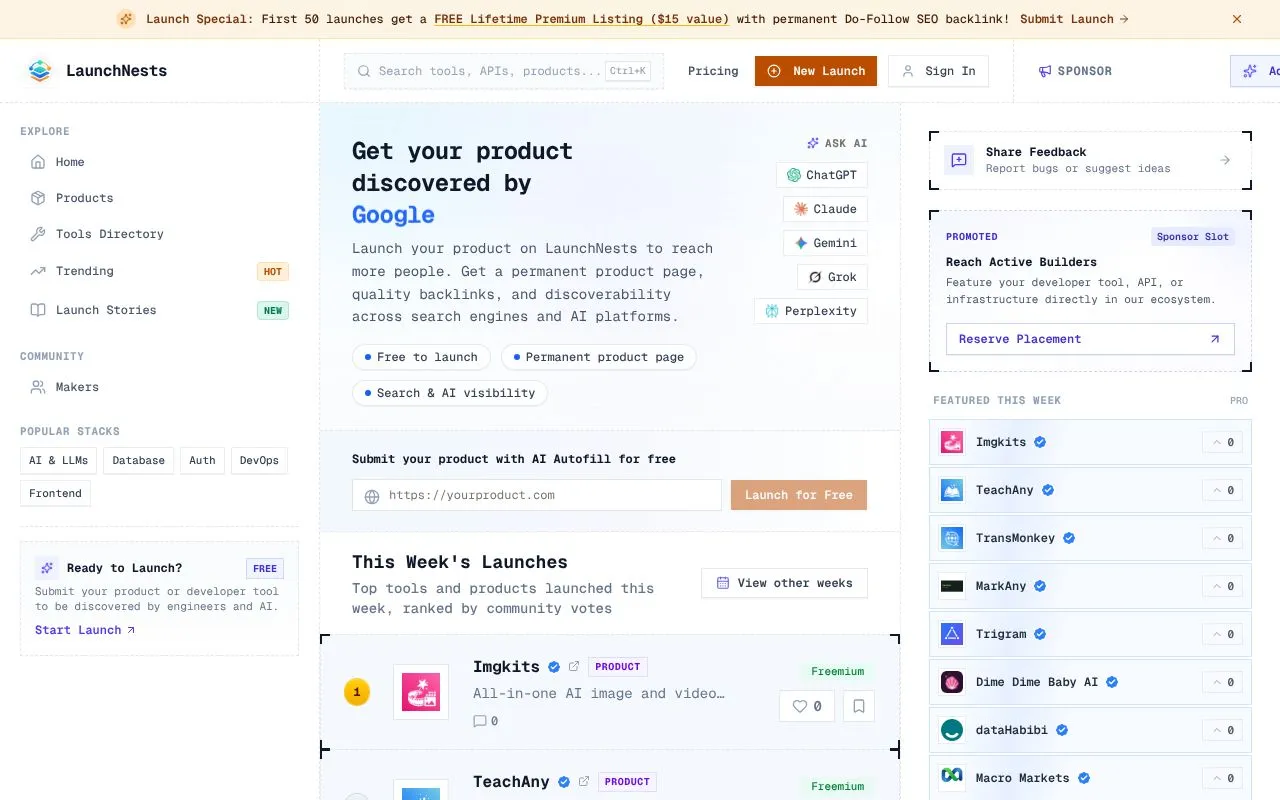Open the Imgkits product thumbnail in launches
Screen dimensions: 1280x800
(x=421, y=692)
